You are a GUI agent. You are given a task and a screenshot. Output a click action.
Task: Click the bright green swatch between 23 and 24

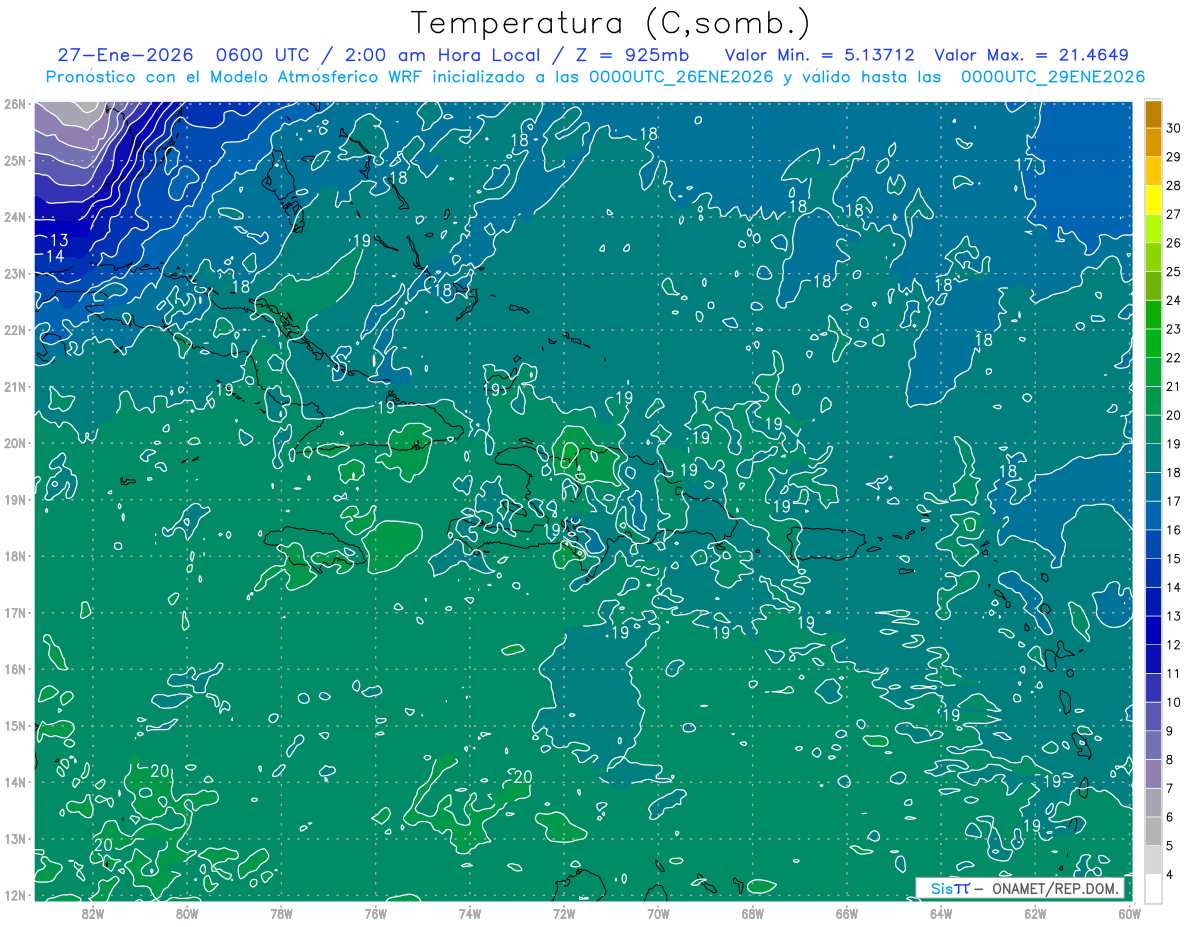[1153, 314]
